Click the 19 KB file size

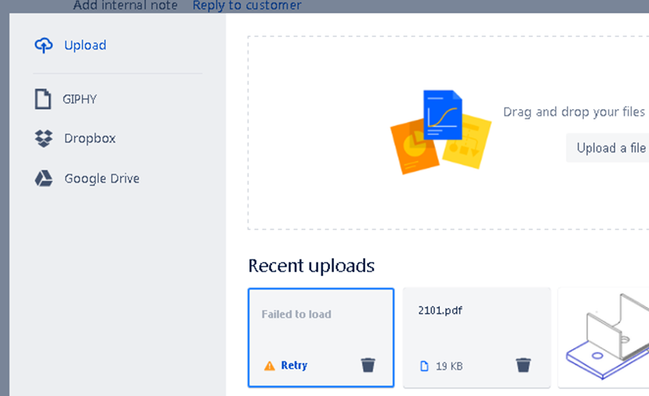449,366
